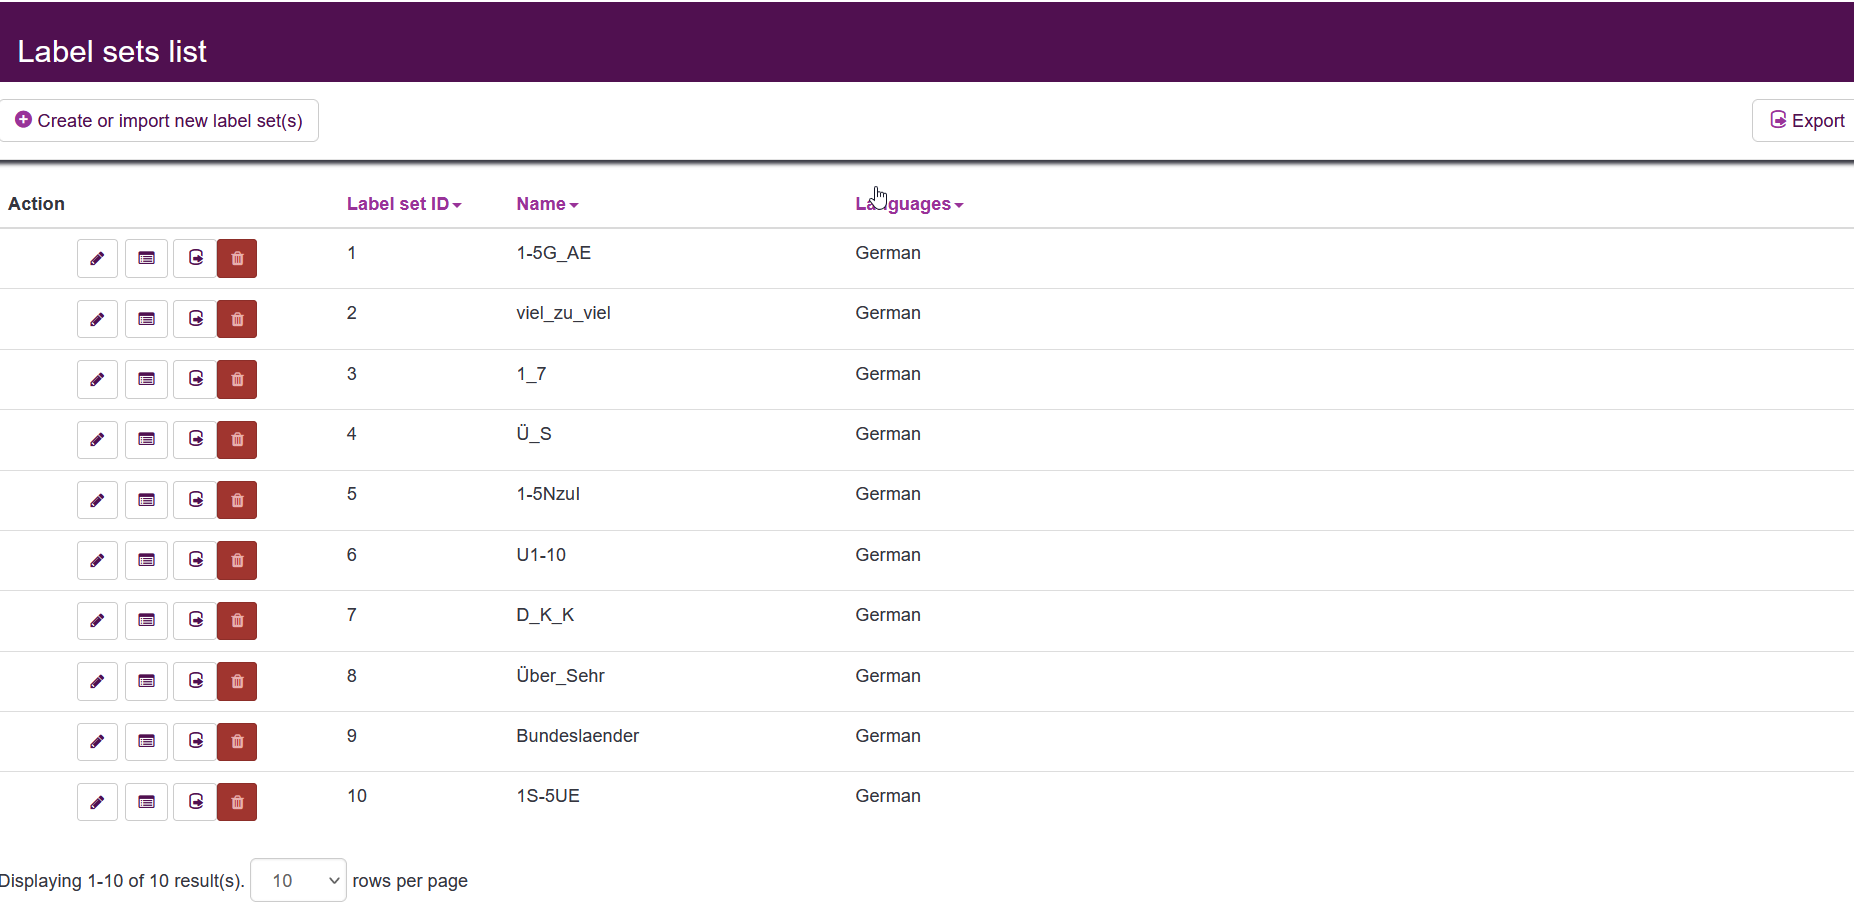This screenshot has height=913, width=1854.
Task: Click the Label sets list page title
Action: (112, 52)
